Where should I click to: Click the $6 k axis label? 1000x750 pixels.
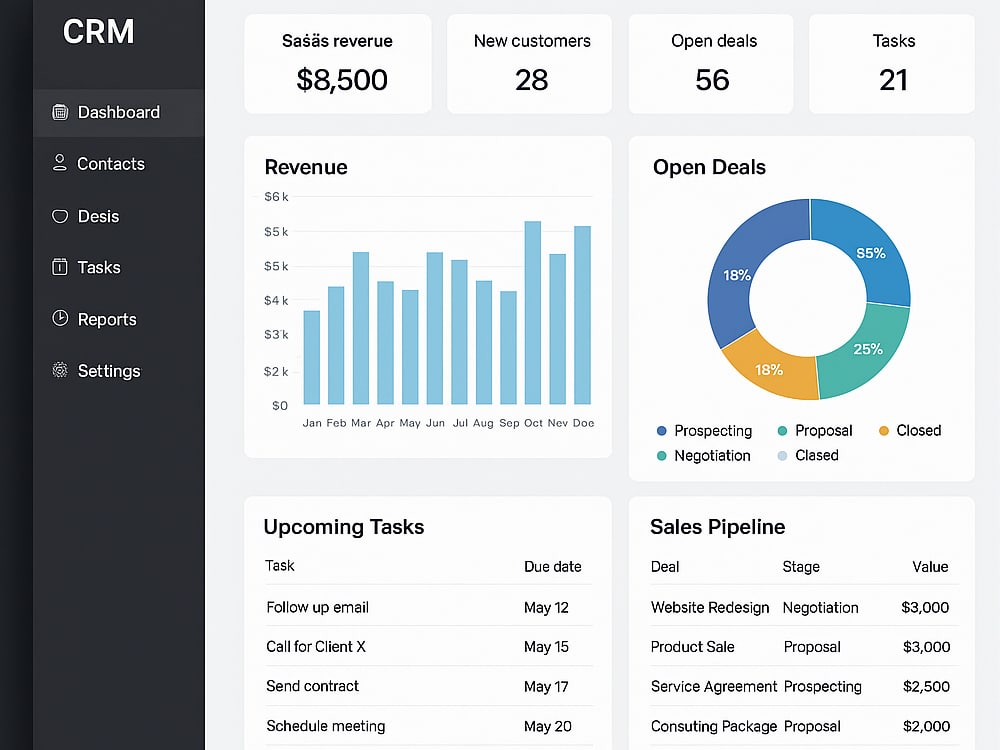click(276, 196)
